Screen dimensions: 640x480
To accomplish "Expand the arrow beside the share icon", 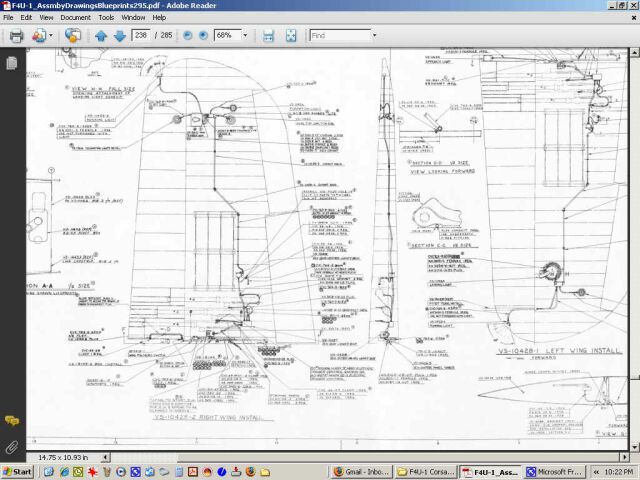I will coord(51,36).
